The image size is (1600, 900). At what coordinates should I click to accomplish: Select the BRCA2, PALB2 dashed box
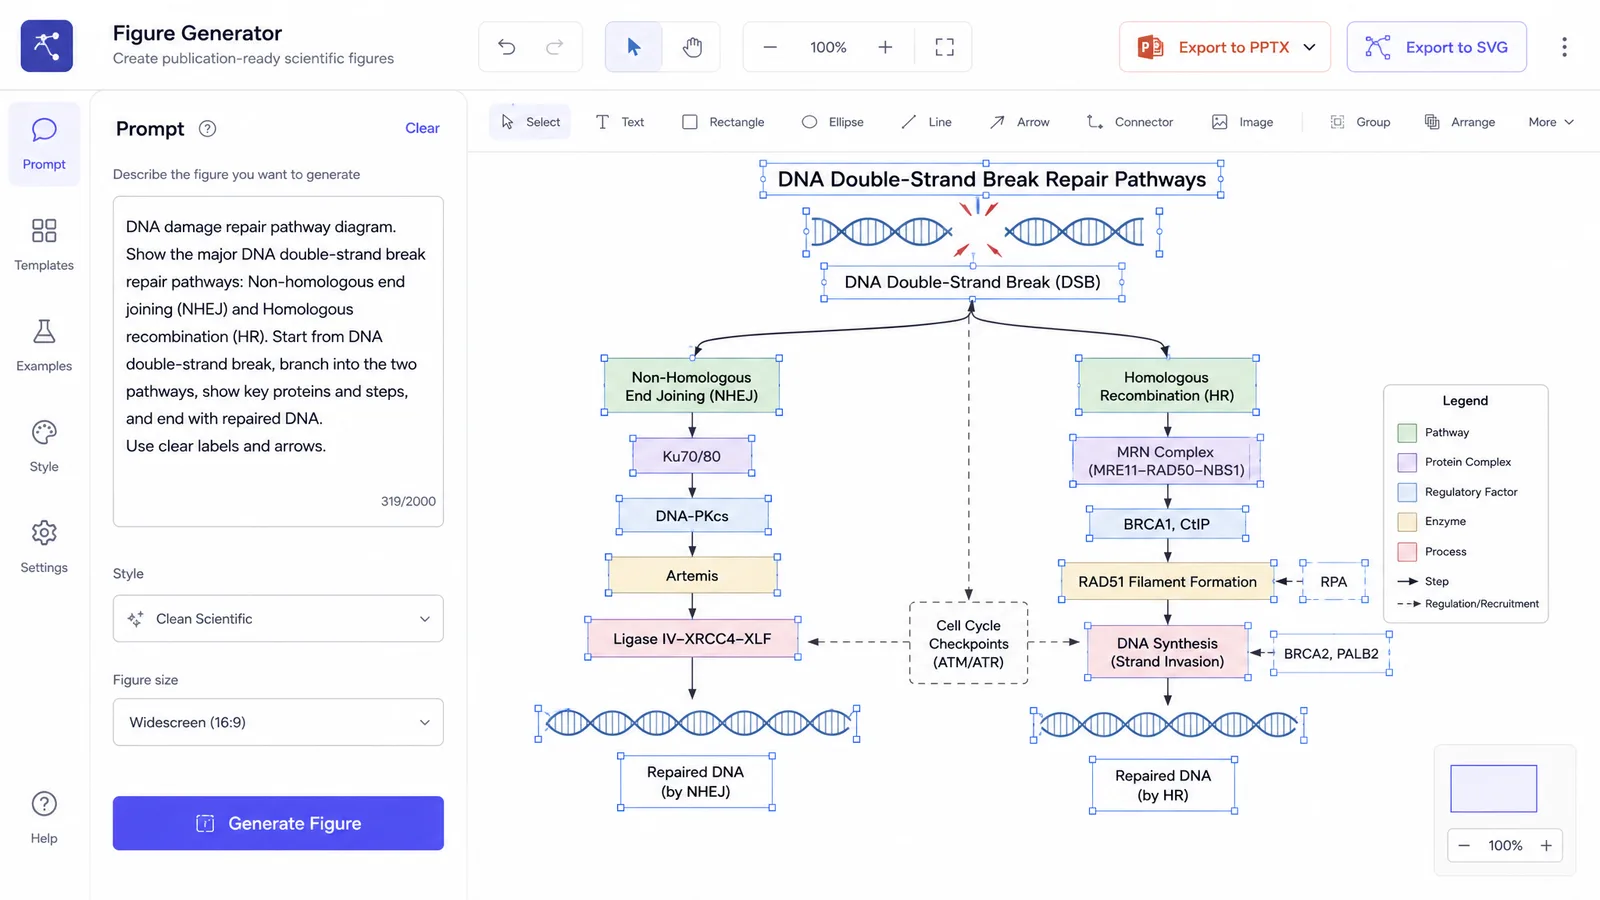click(1331, 654)
